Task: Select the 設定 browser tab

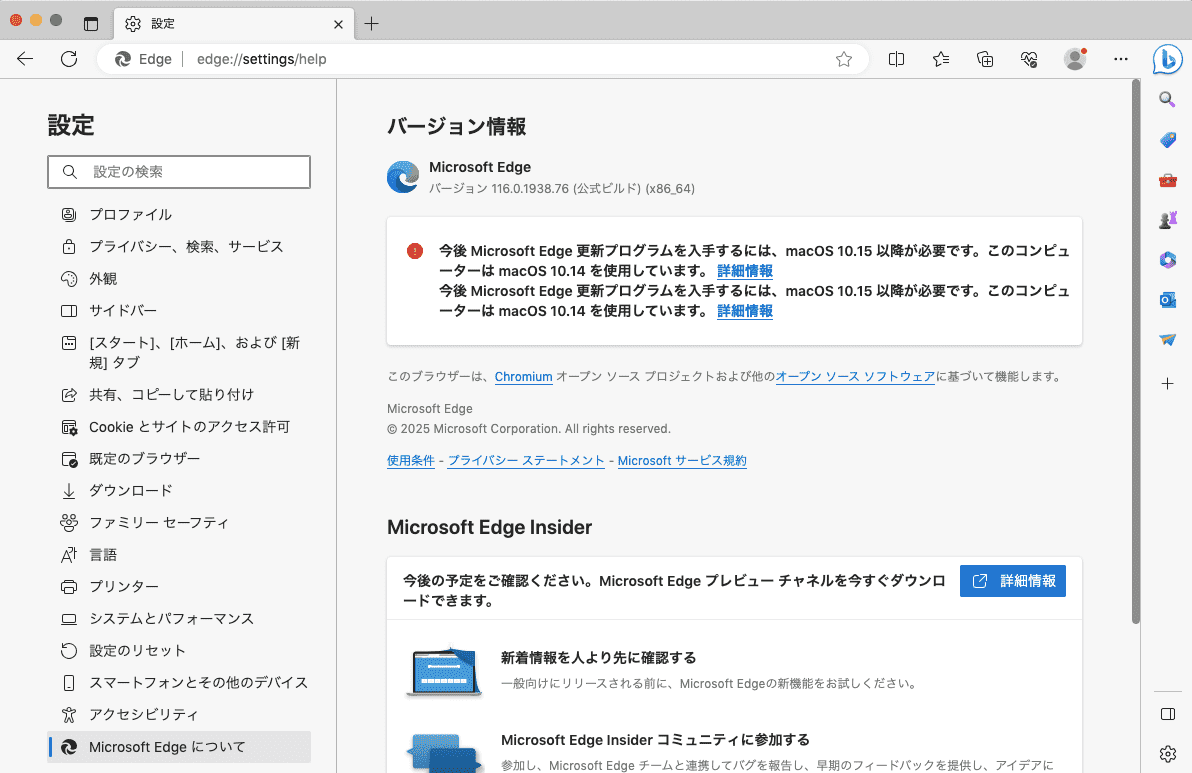Action: pyautogui.click(x=233, y=24)
